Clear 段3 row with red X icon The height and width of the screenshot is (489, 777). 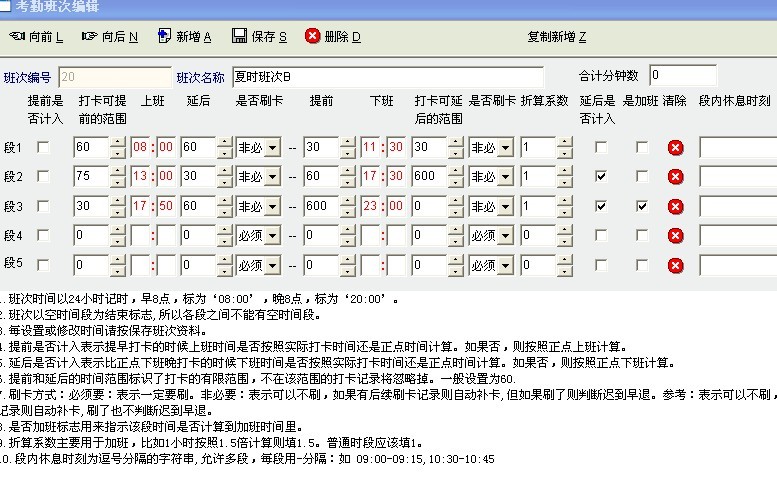point(675,206)
